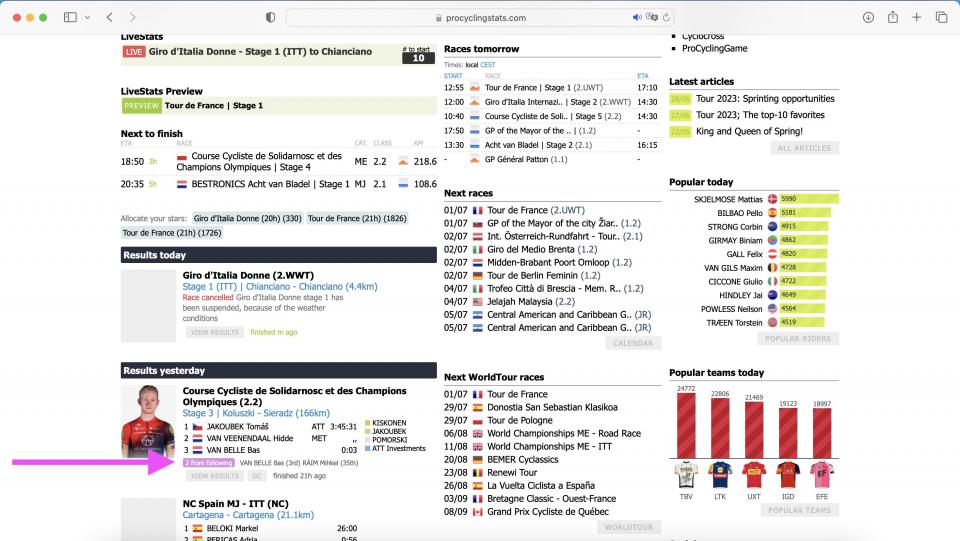Screen dimensions: 960x541
Task: Open the Share menu icon
Action: tap(893, 17)
